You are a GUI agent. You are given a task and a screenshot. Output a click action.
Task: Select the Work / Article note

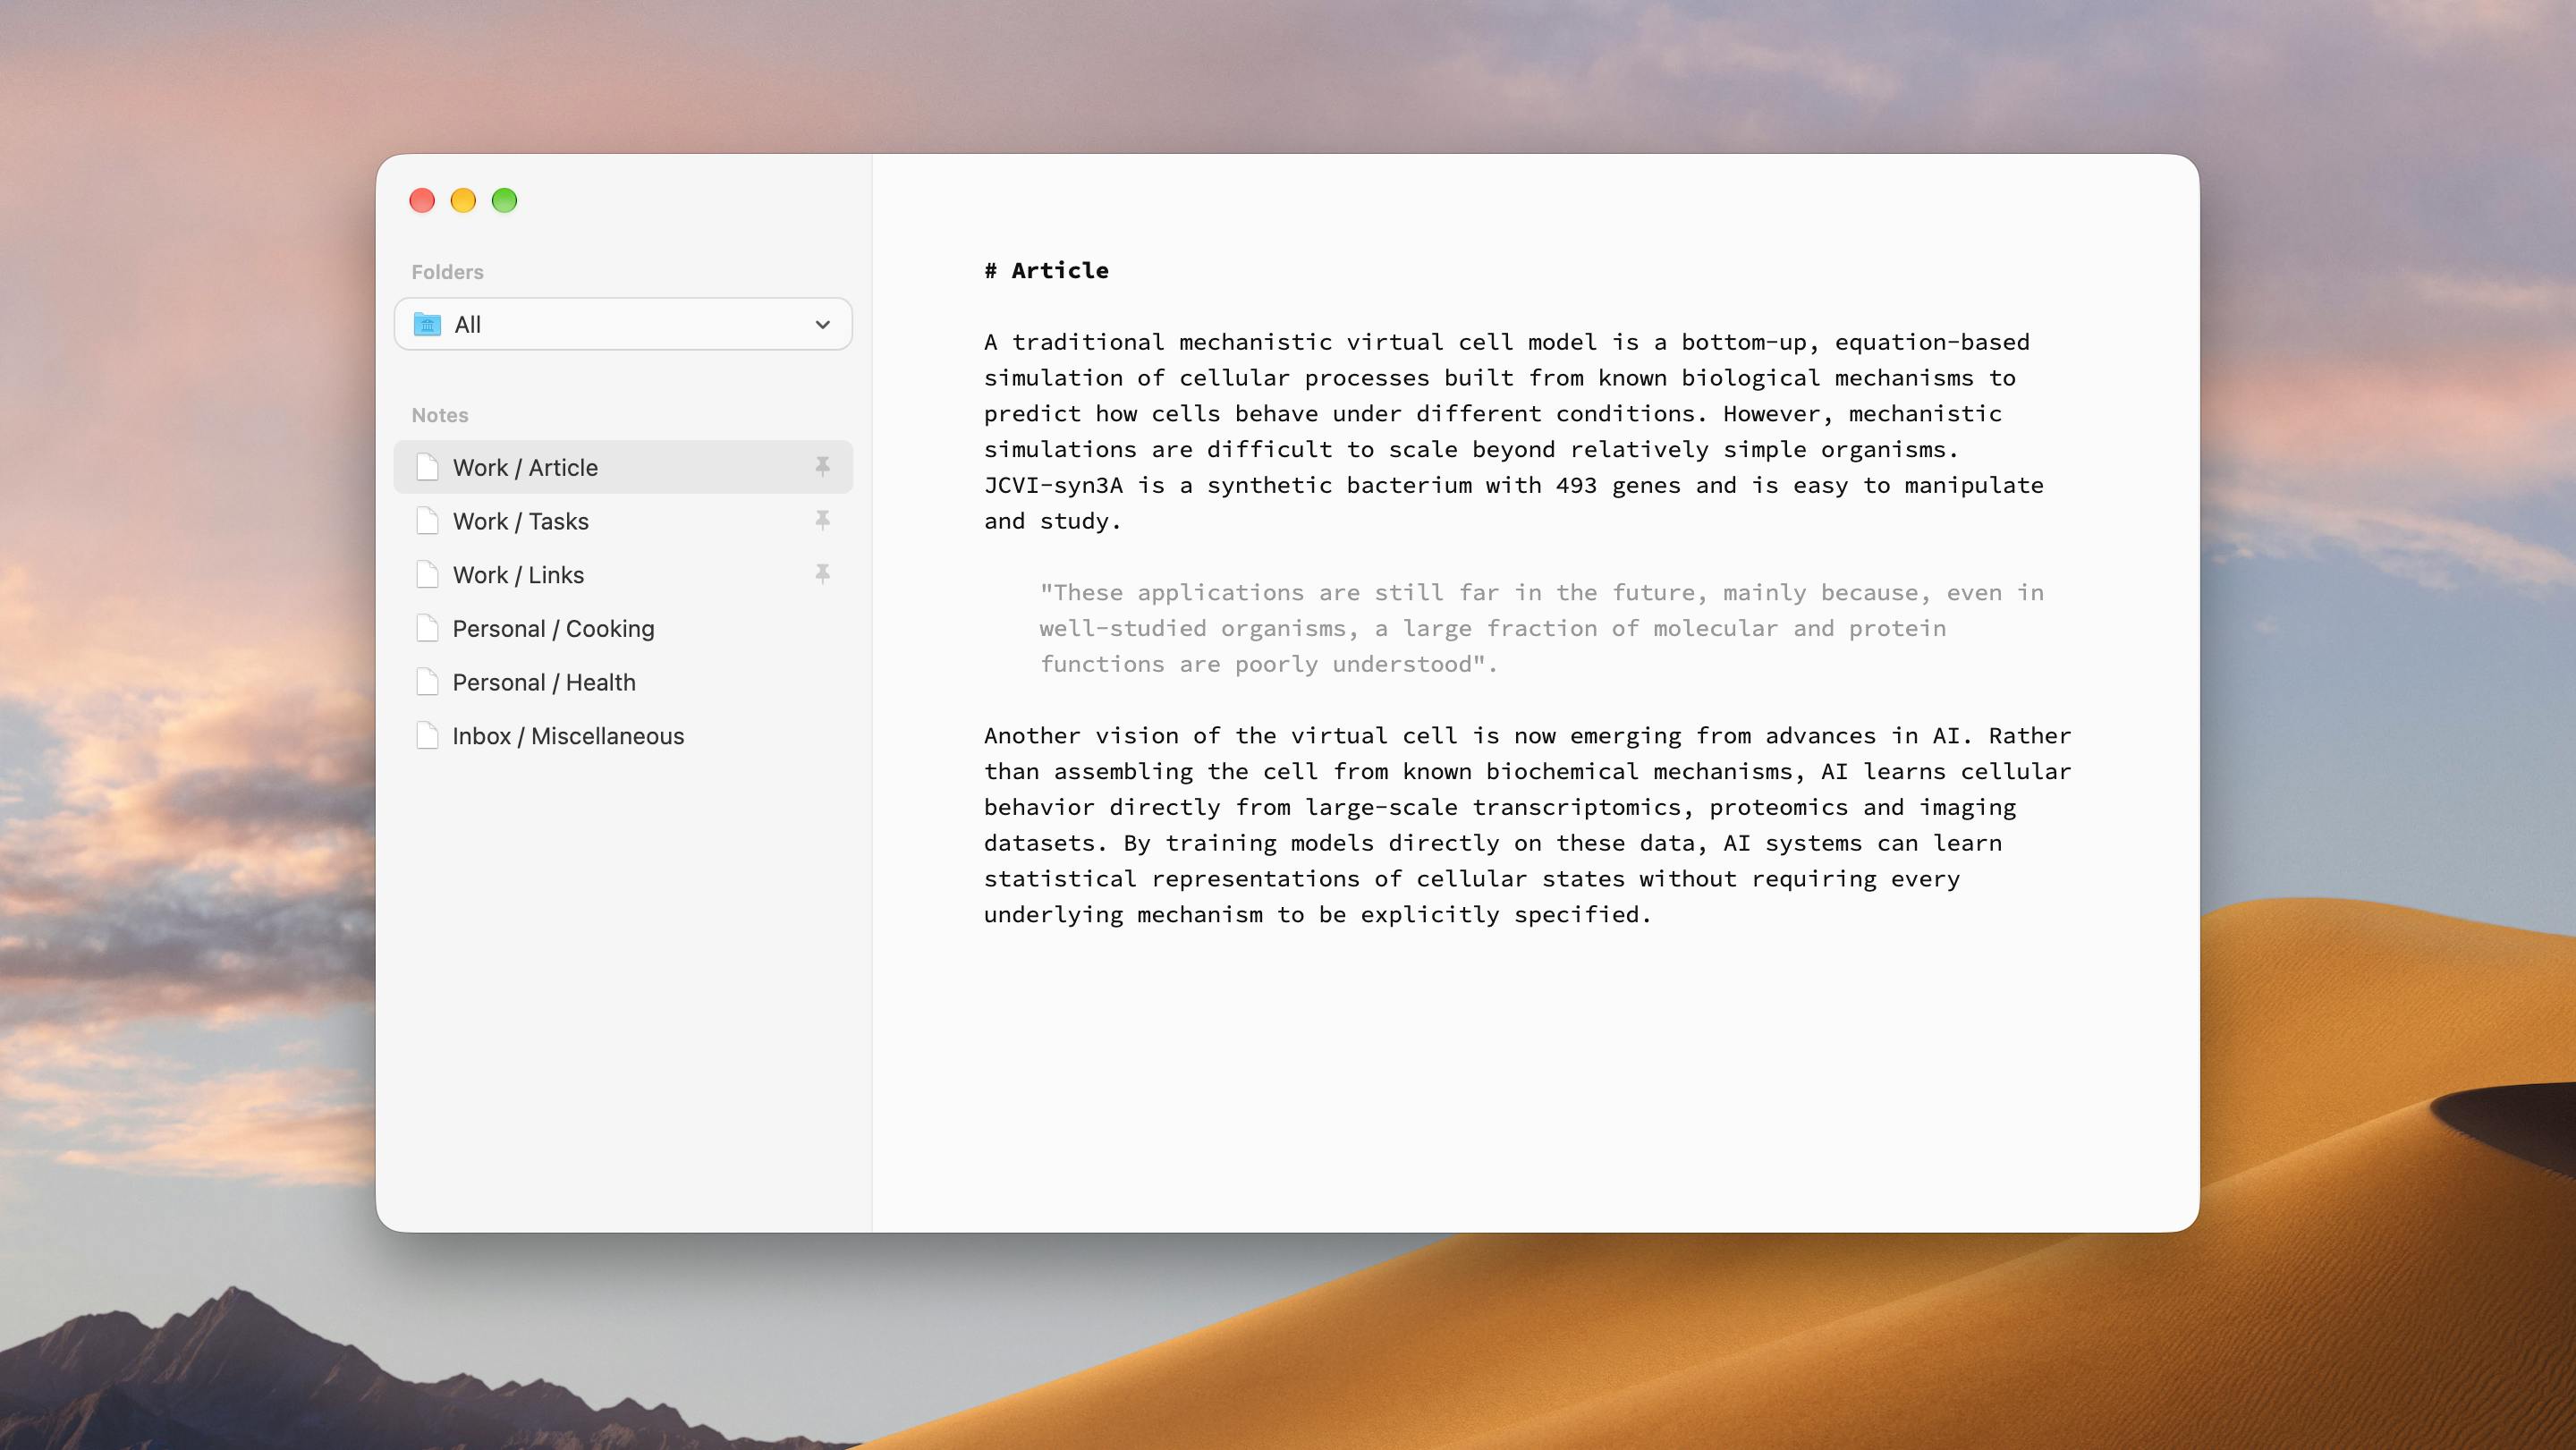623,467
